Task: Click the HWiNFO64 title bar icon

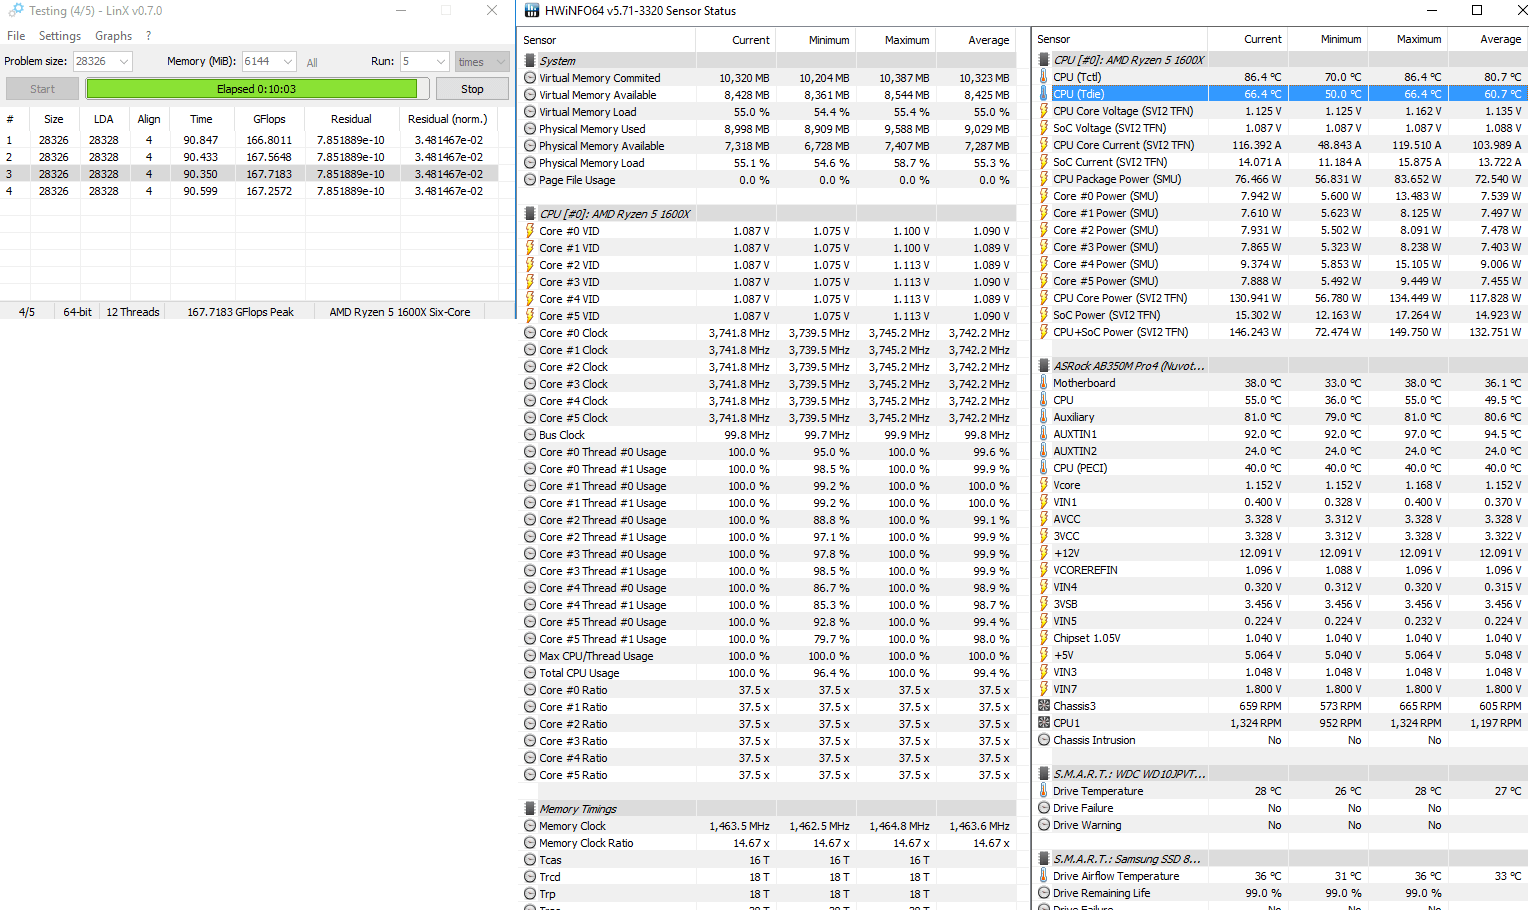Action: tap(532, 11)
